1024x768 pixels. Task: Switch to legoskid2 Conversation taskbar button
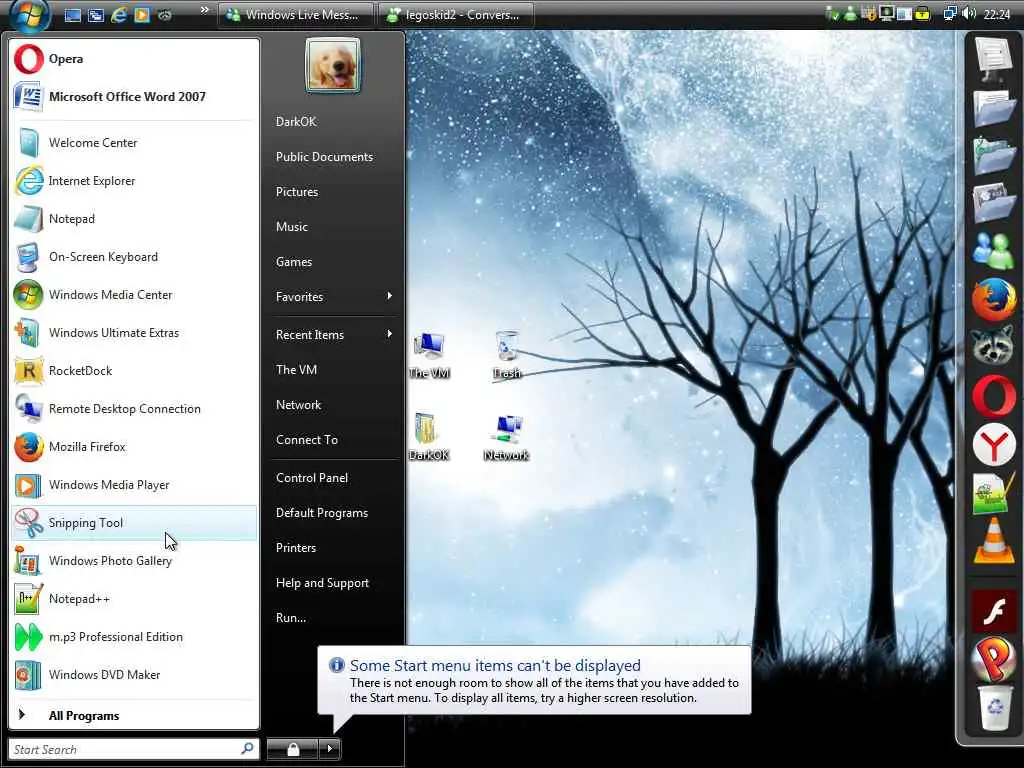(456, 14)
